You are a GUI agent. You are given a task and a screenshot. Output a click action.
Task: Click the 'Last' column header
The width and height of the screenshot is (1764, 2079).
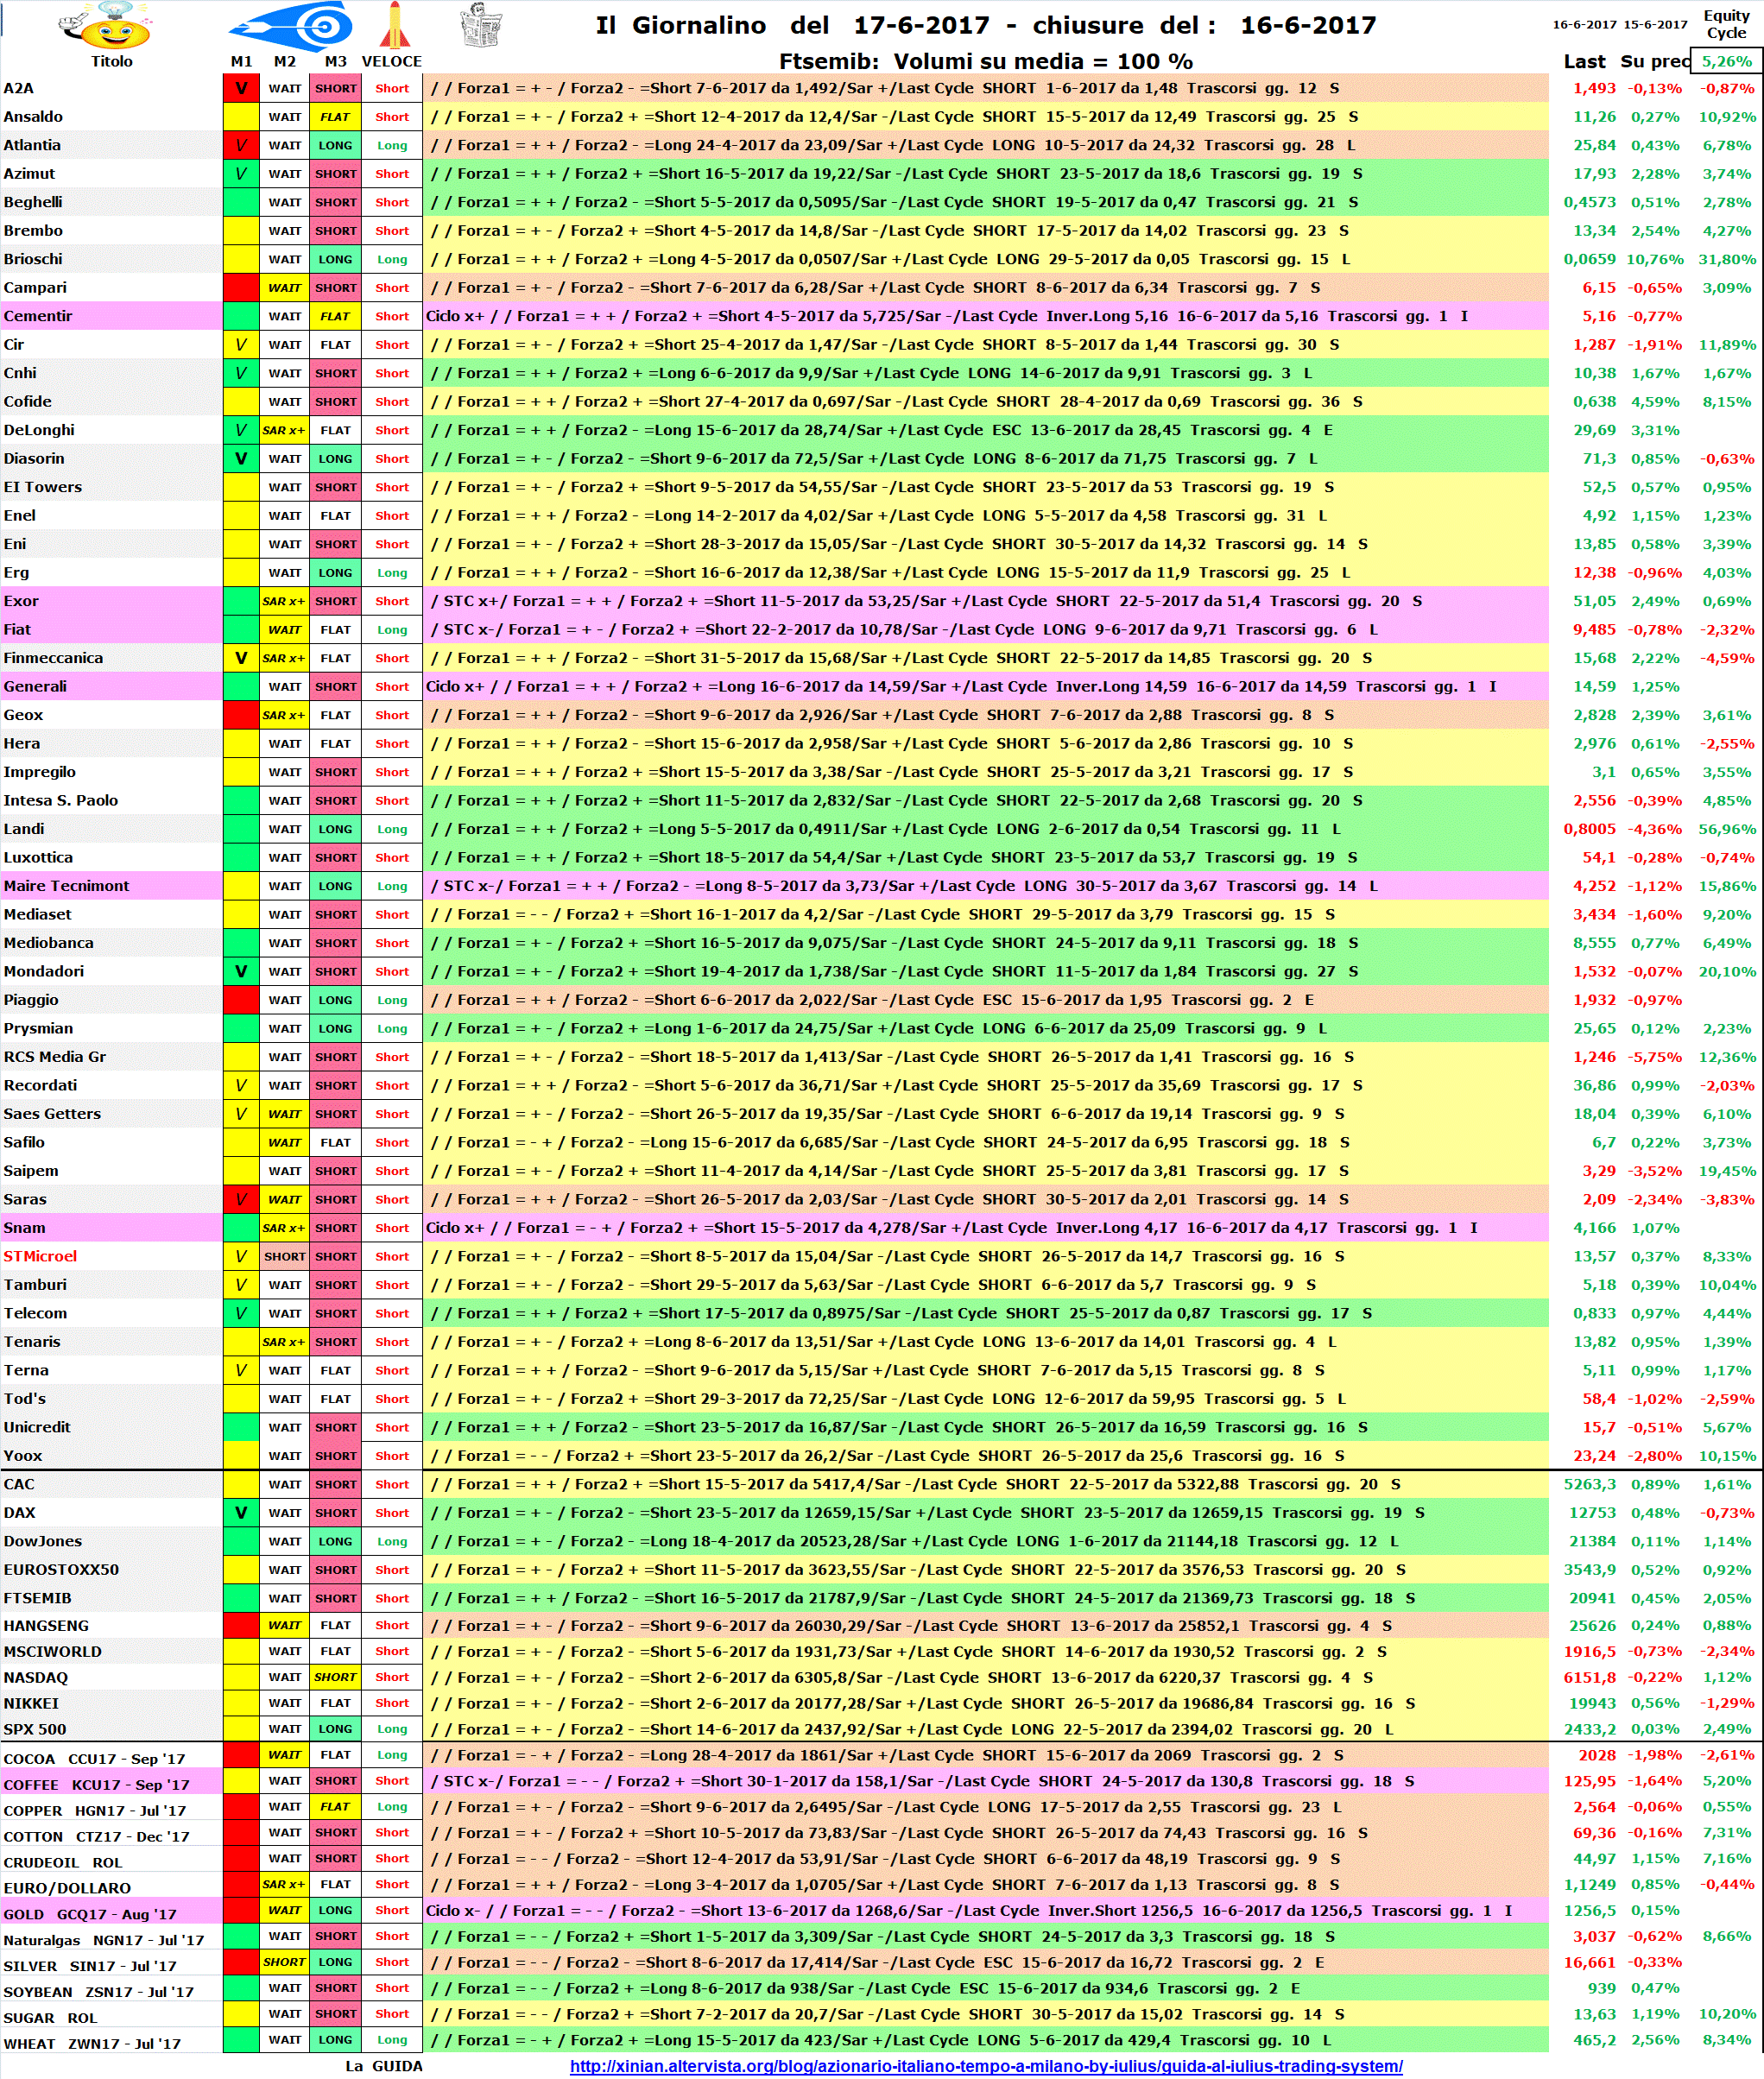point(1584,62)
